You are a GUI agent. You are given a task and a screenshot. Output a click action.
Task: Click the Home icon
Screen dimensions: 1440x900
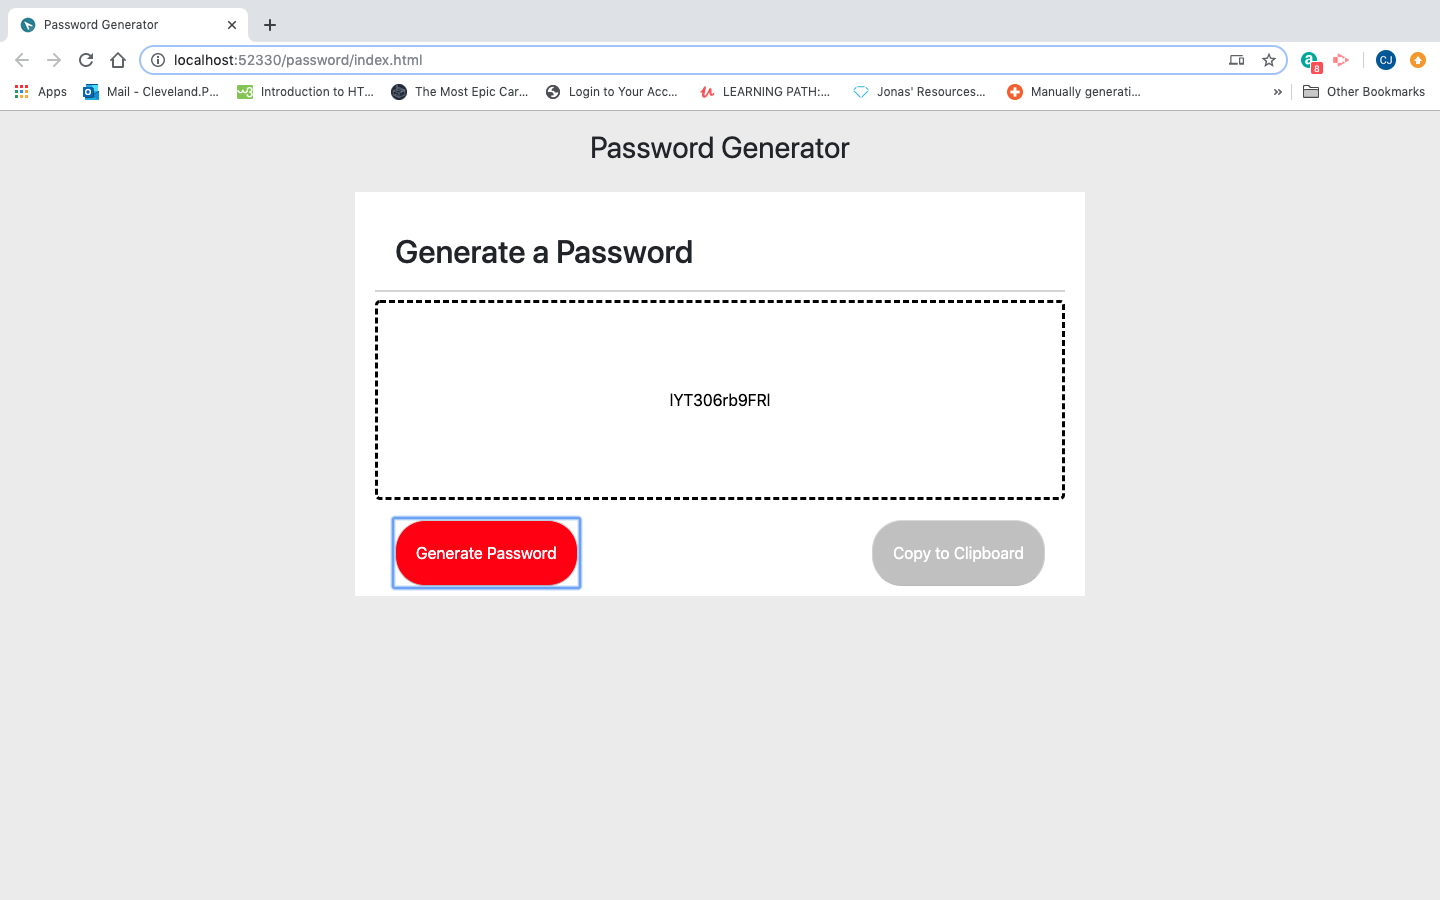click(117, 59)
